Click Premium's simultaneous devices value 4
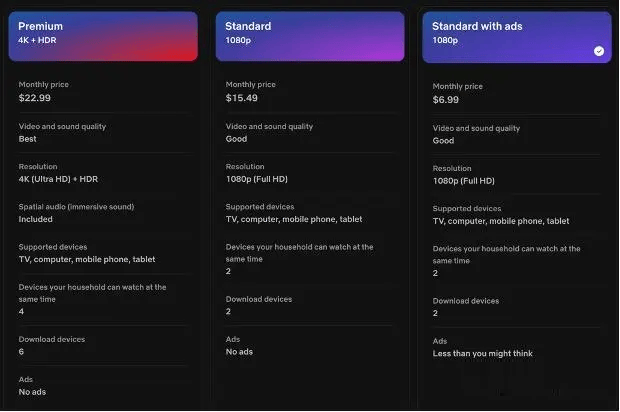620x412 pixels. tap(22, 312)
